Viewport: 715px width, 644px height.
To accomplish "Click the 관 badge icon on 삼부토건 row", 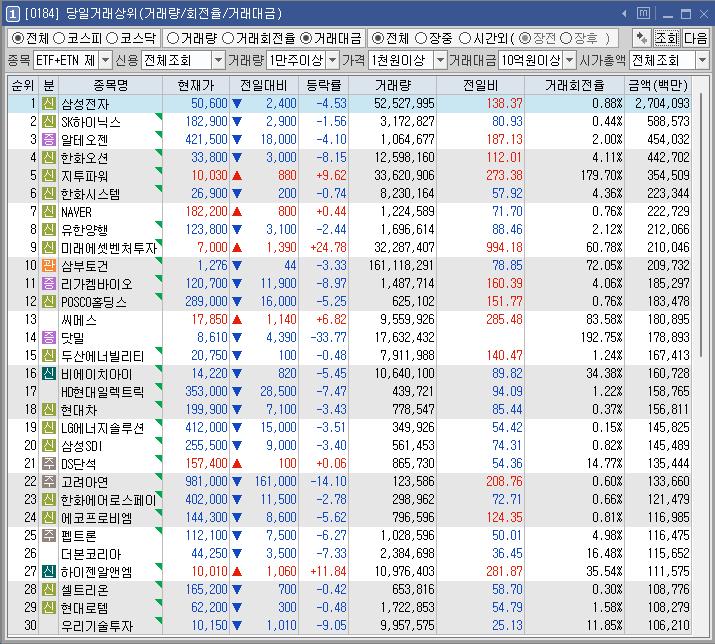I will 49,265.
